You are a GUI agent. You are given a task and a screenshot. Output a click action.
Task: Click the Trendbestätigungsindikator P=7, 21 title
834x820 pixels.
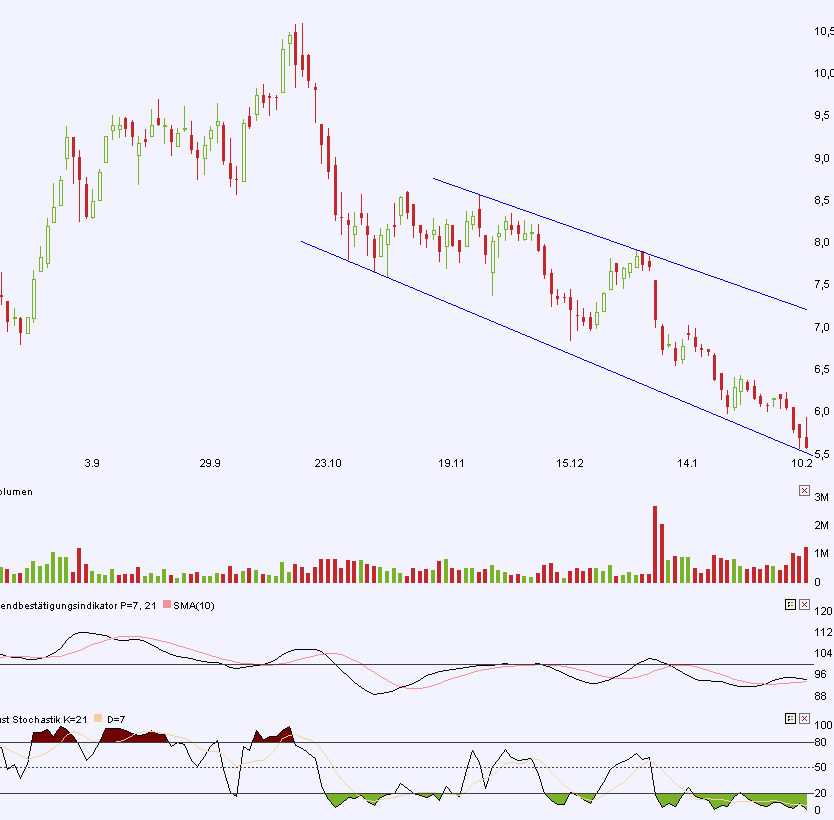(x=78, y=605)
